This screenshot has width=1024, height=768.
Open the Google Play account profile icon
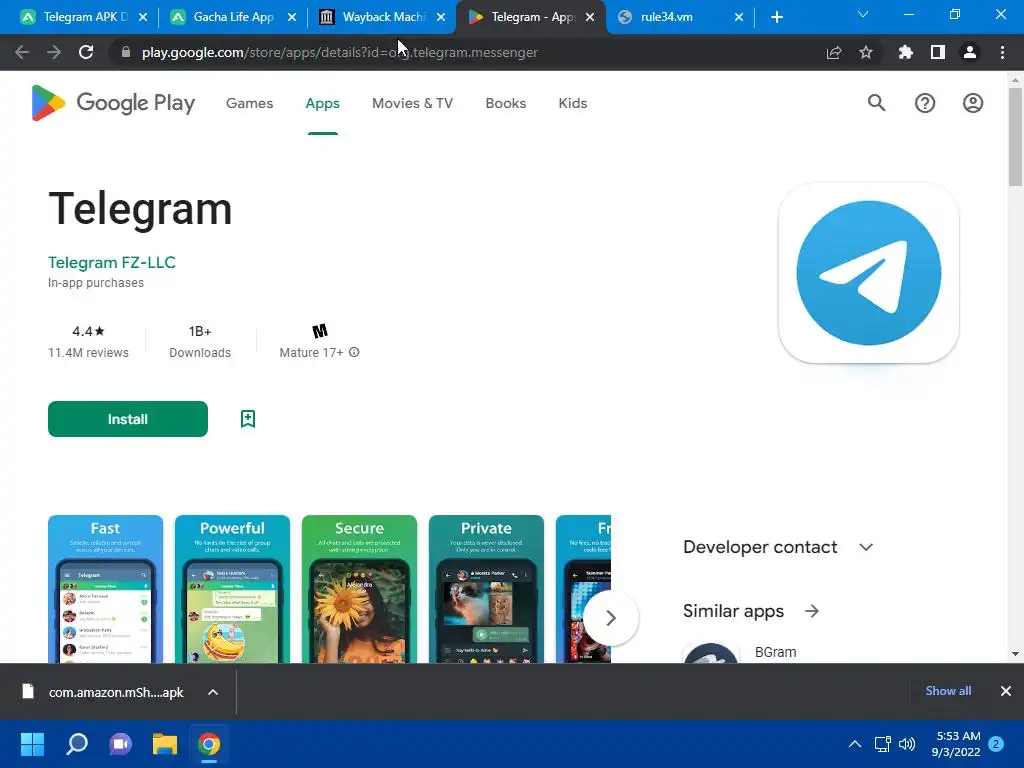[x=973, y=103]
